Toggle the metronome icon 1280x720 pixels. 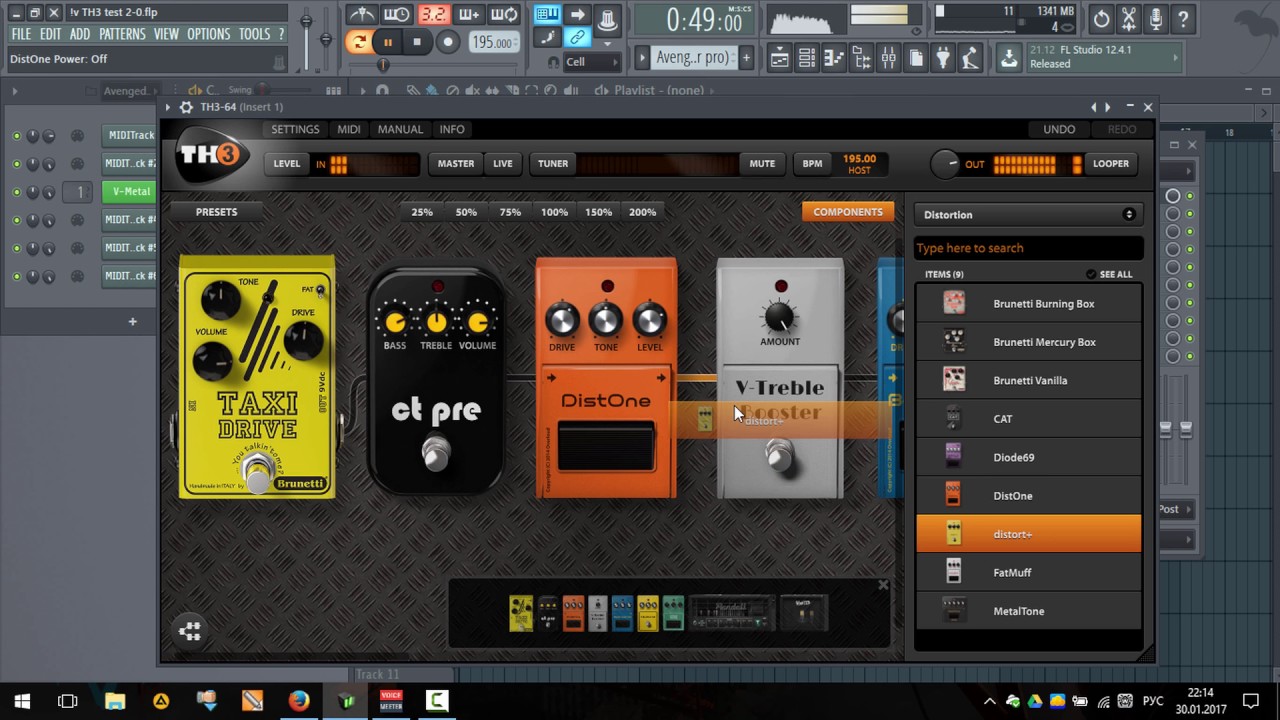361,14
